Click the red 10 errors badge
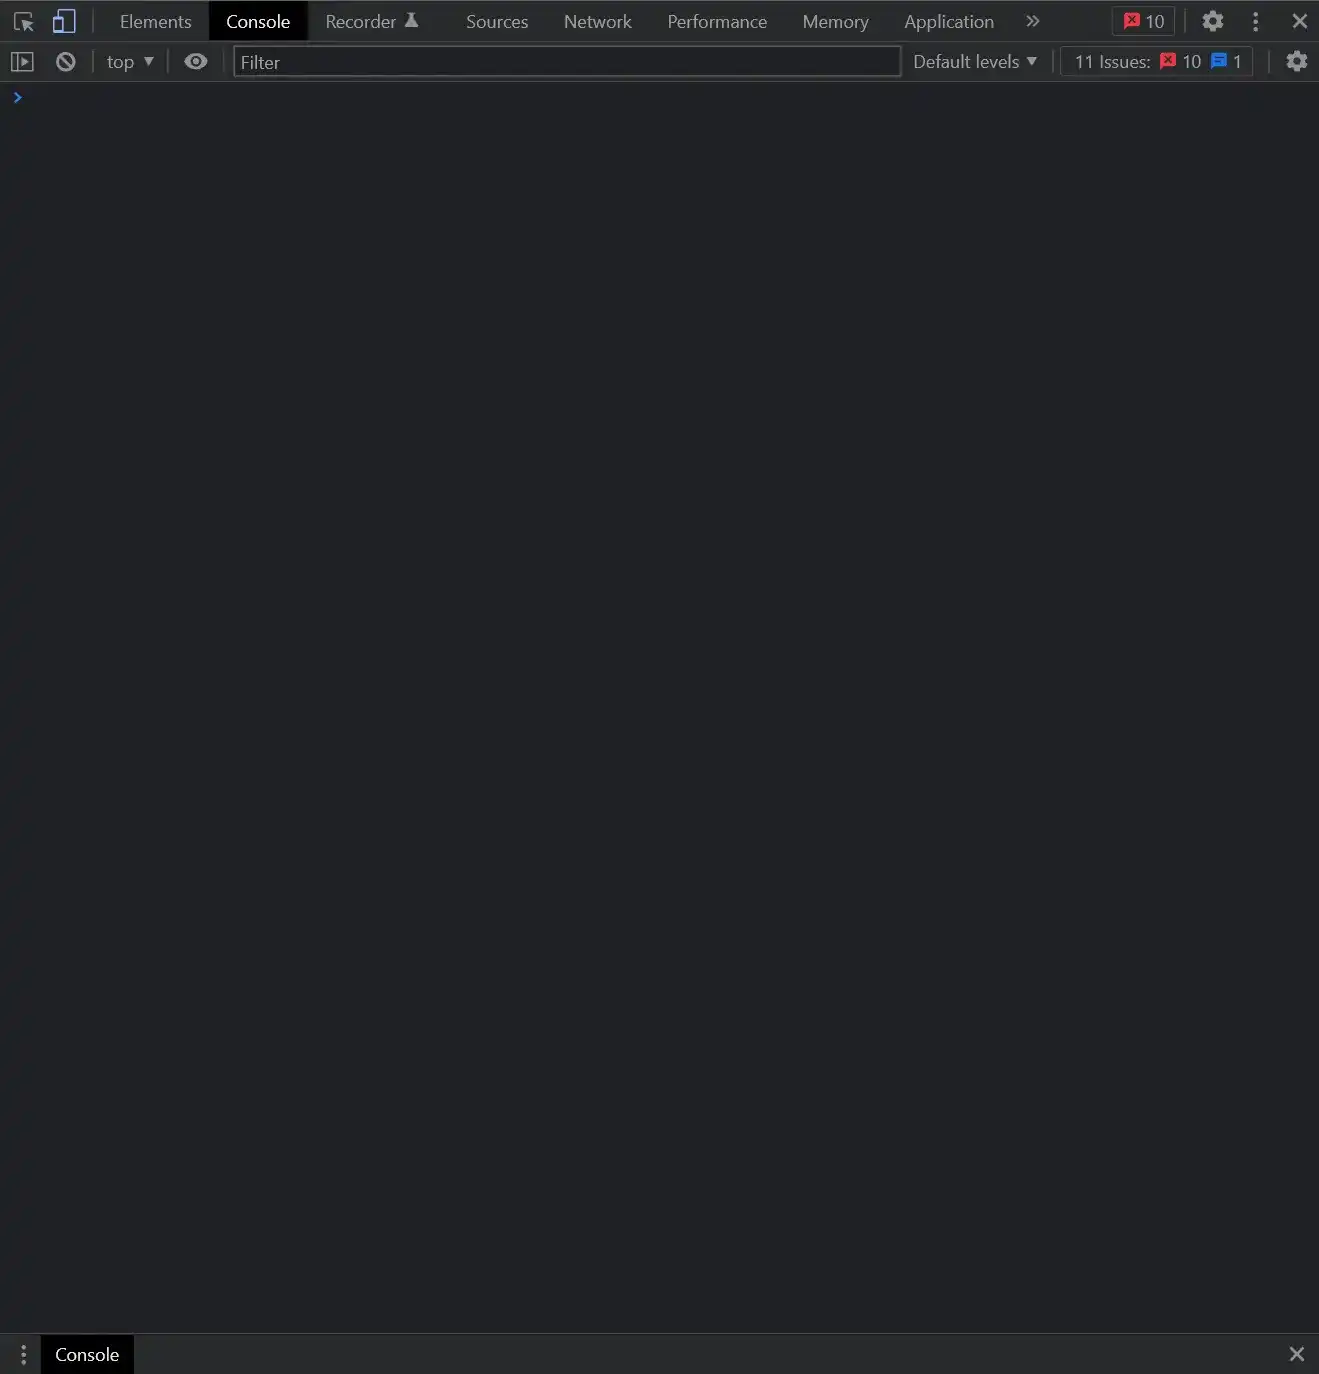 point(1143,21)
